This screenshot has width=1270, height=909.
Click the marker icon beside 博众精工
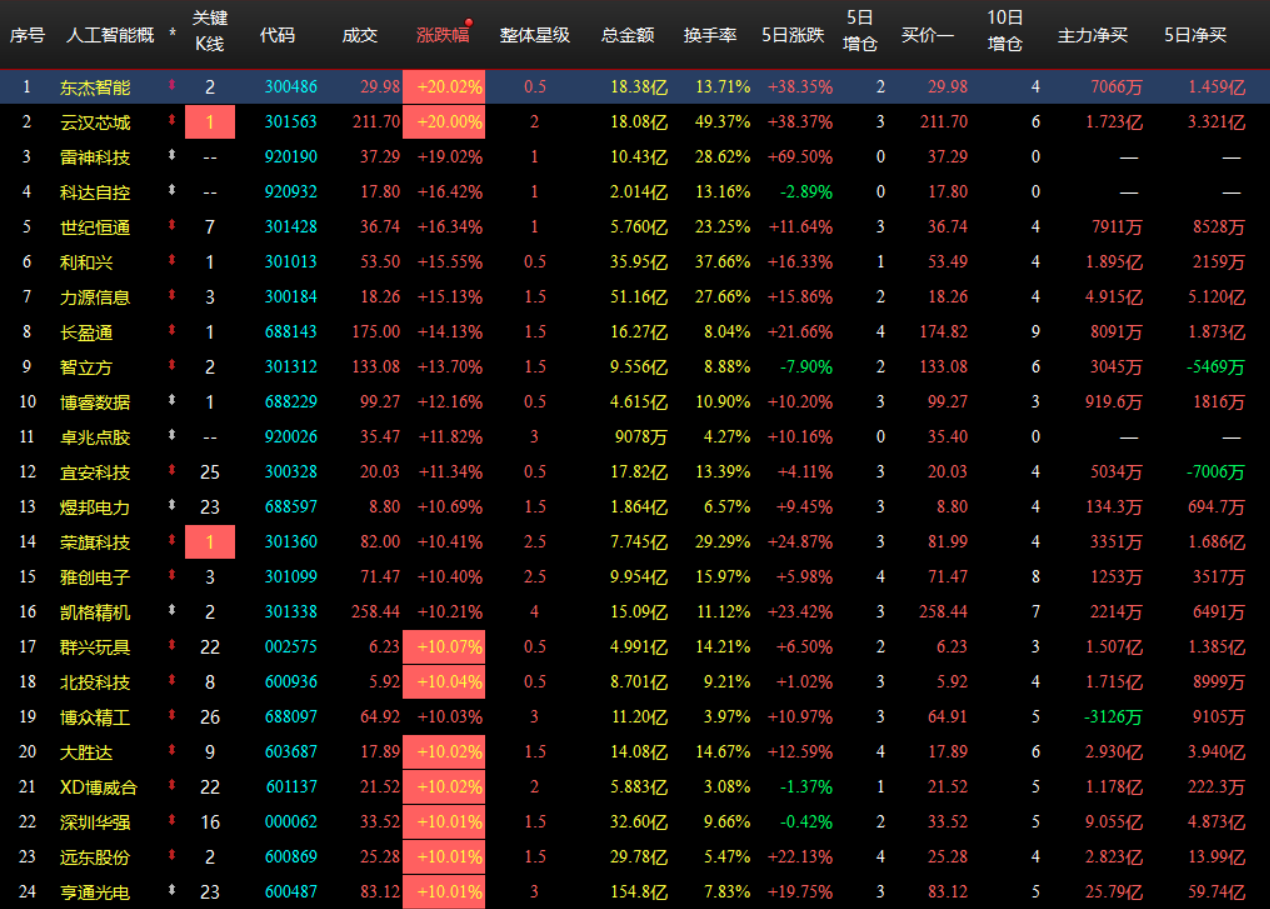(x=172, y=716)
